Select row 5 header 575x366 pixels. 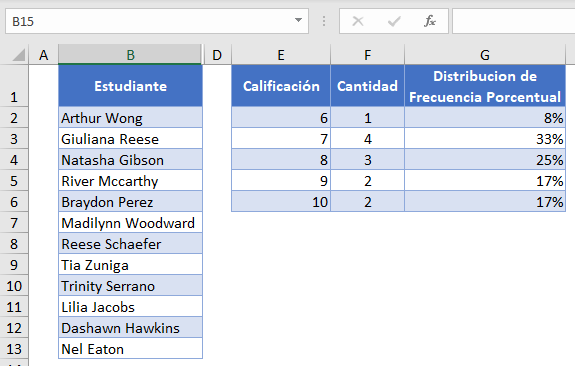tap(14, 181)
